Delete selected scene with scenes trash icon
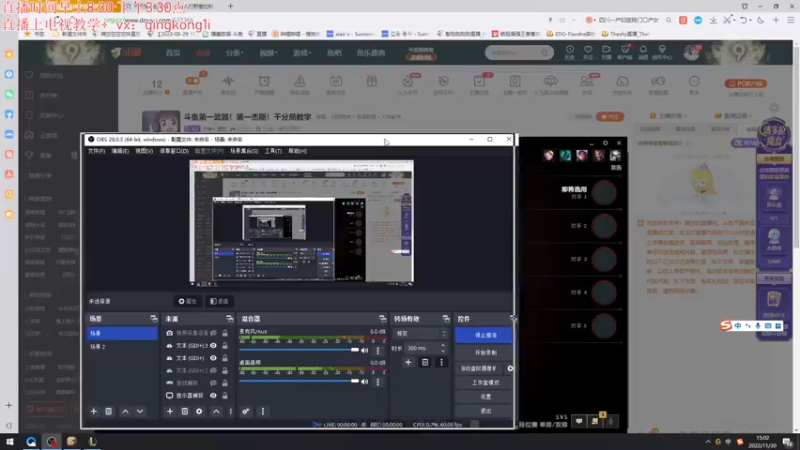Image resolution: width=800 pixels, height=450 pixels. 108,411
